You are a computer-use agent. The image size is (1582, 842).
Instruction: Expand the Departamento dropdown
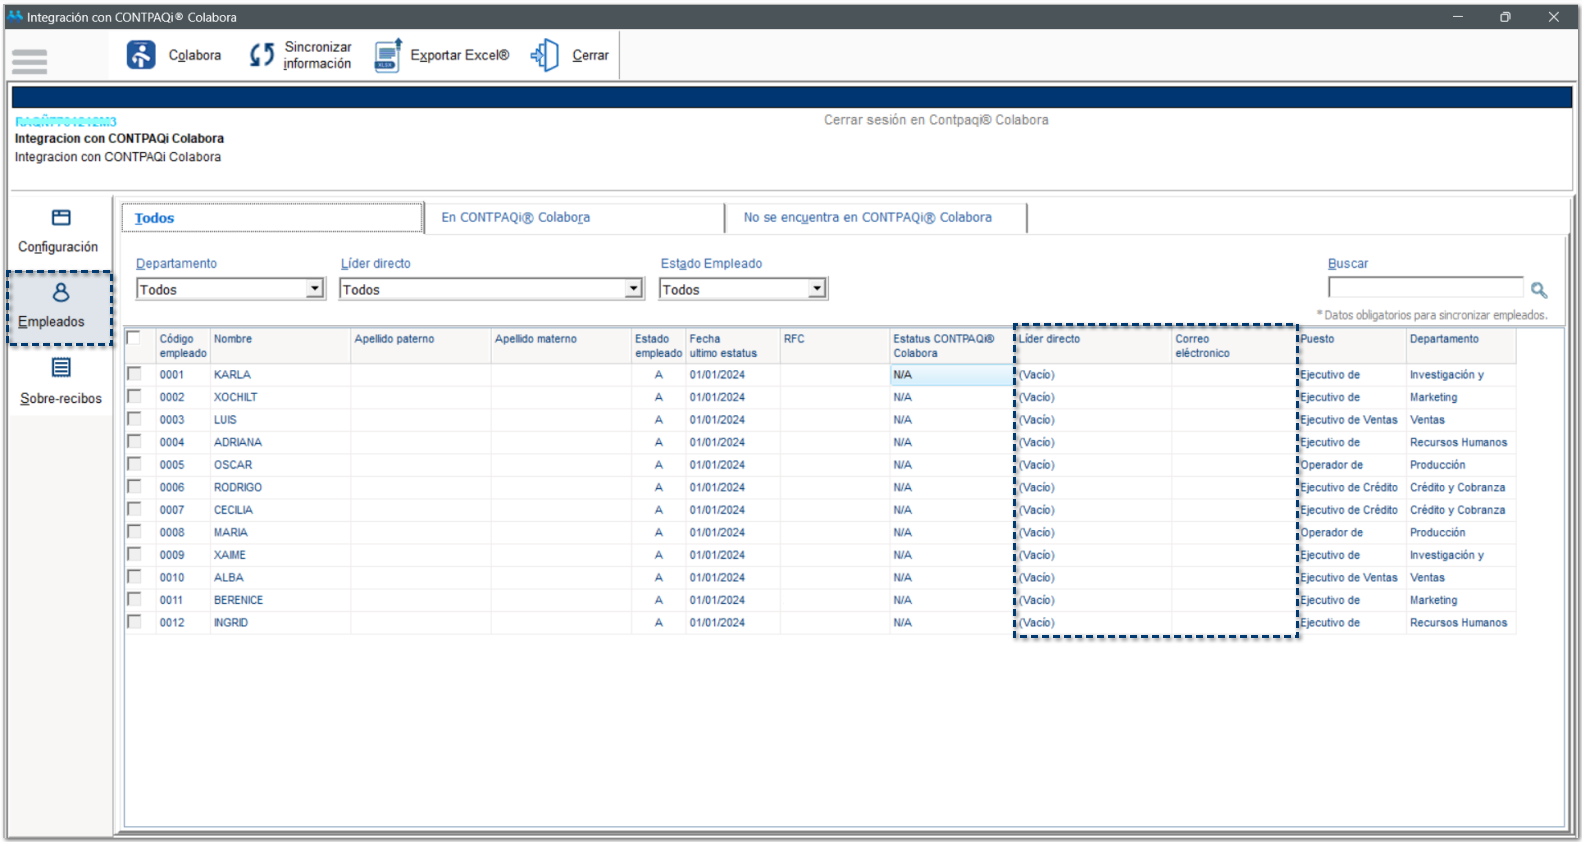coord(315,289)
